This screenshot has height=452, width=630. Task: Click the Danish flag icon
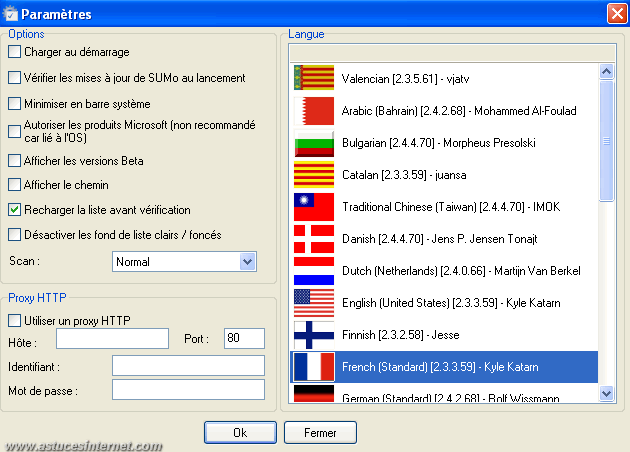(x=314, y=239)
